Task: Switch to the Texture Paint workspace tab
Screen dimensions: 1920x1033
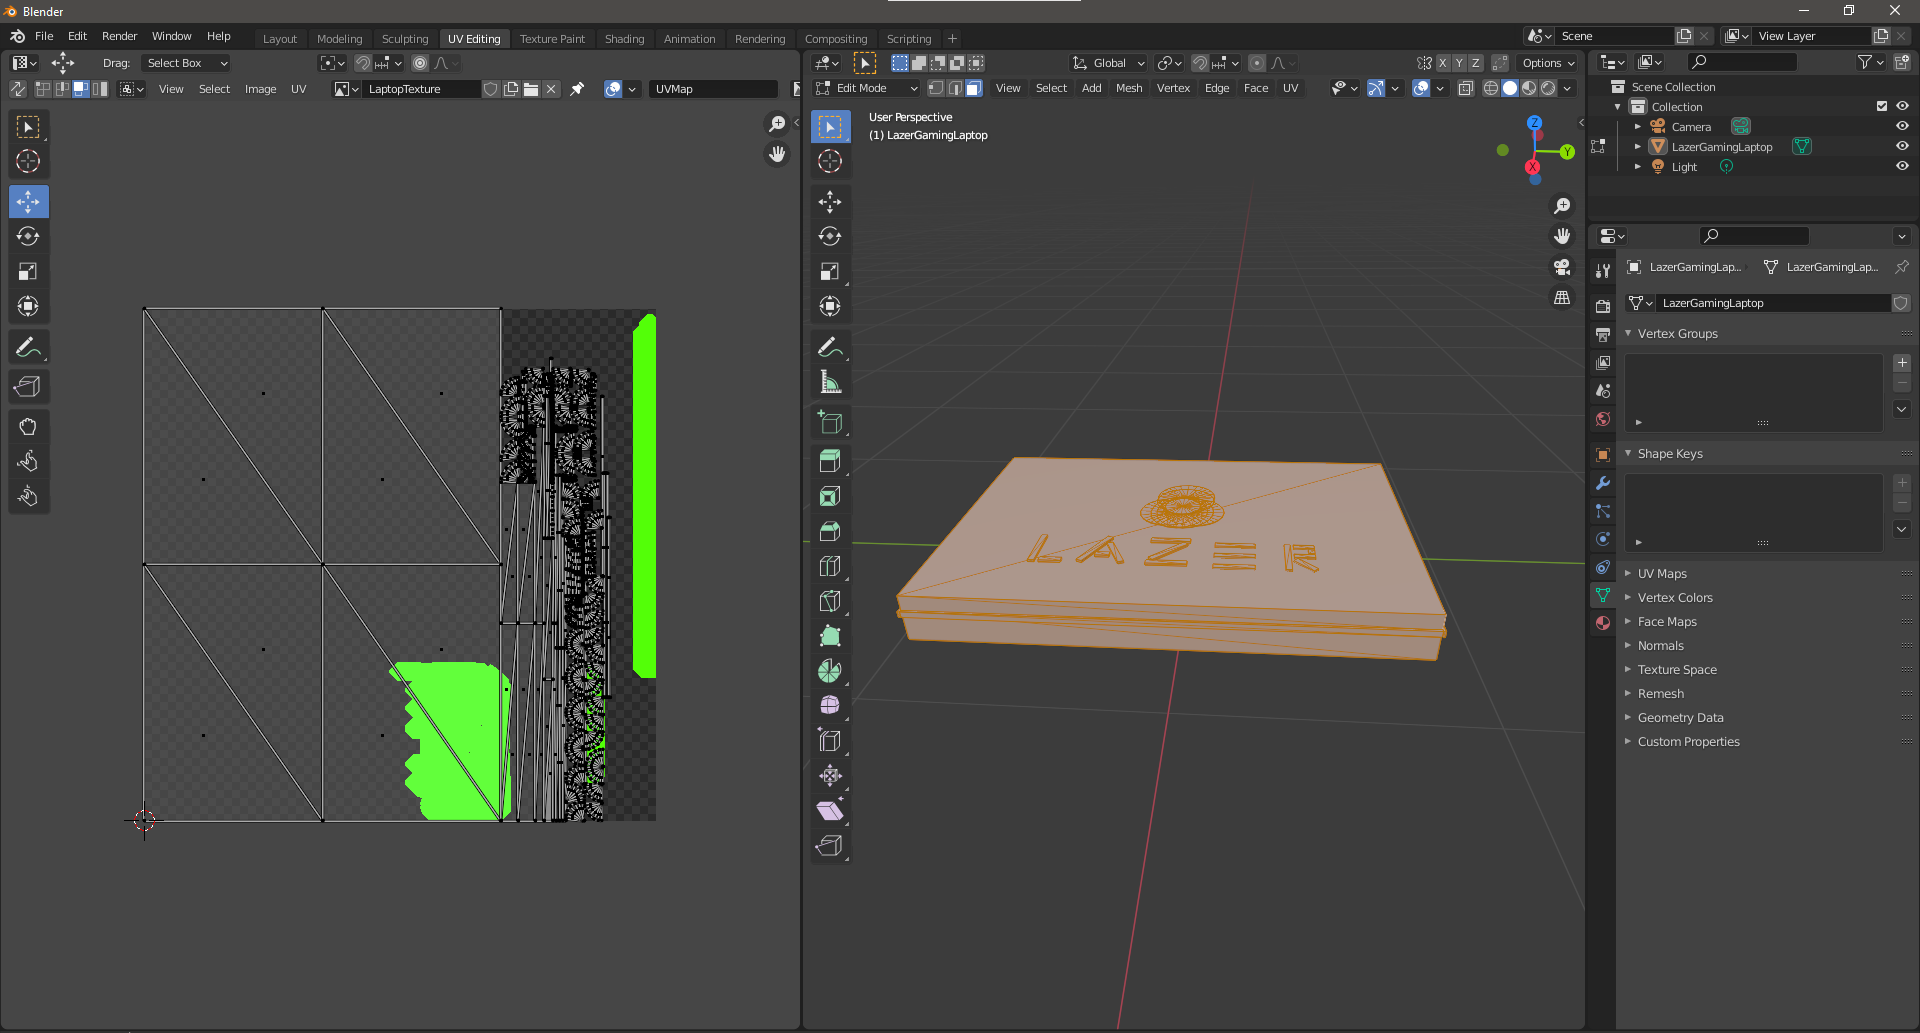Action: (553, 38)
